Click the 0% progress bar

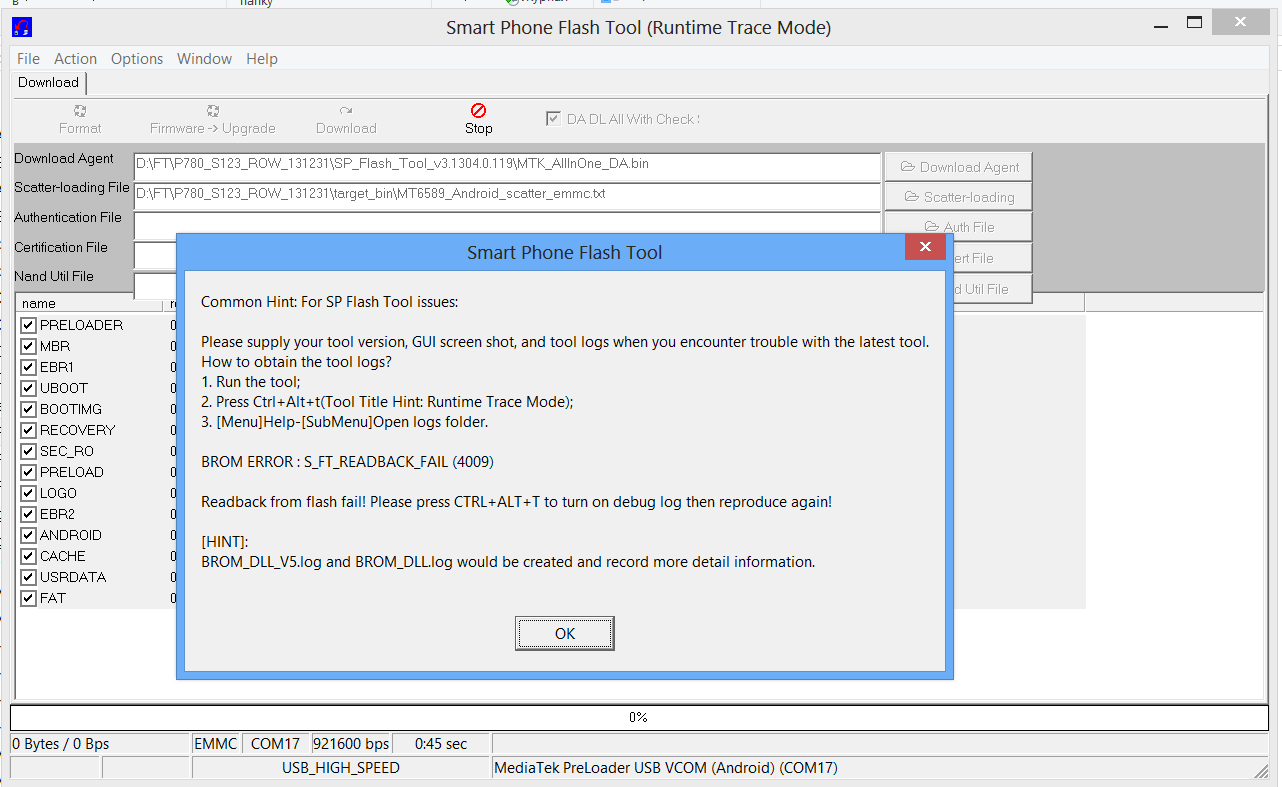[638, 717]
